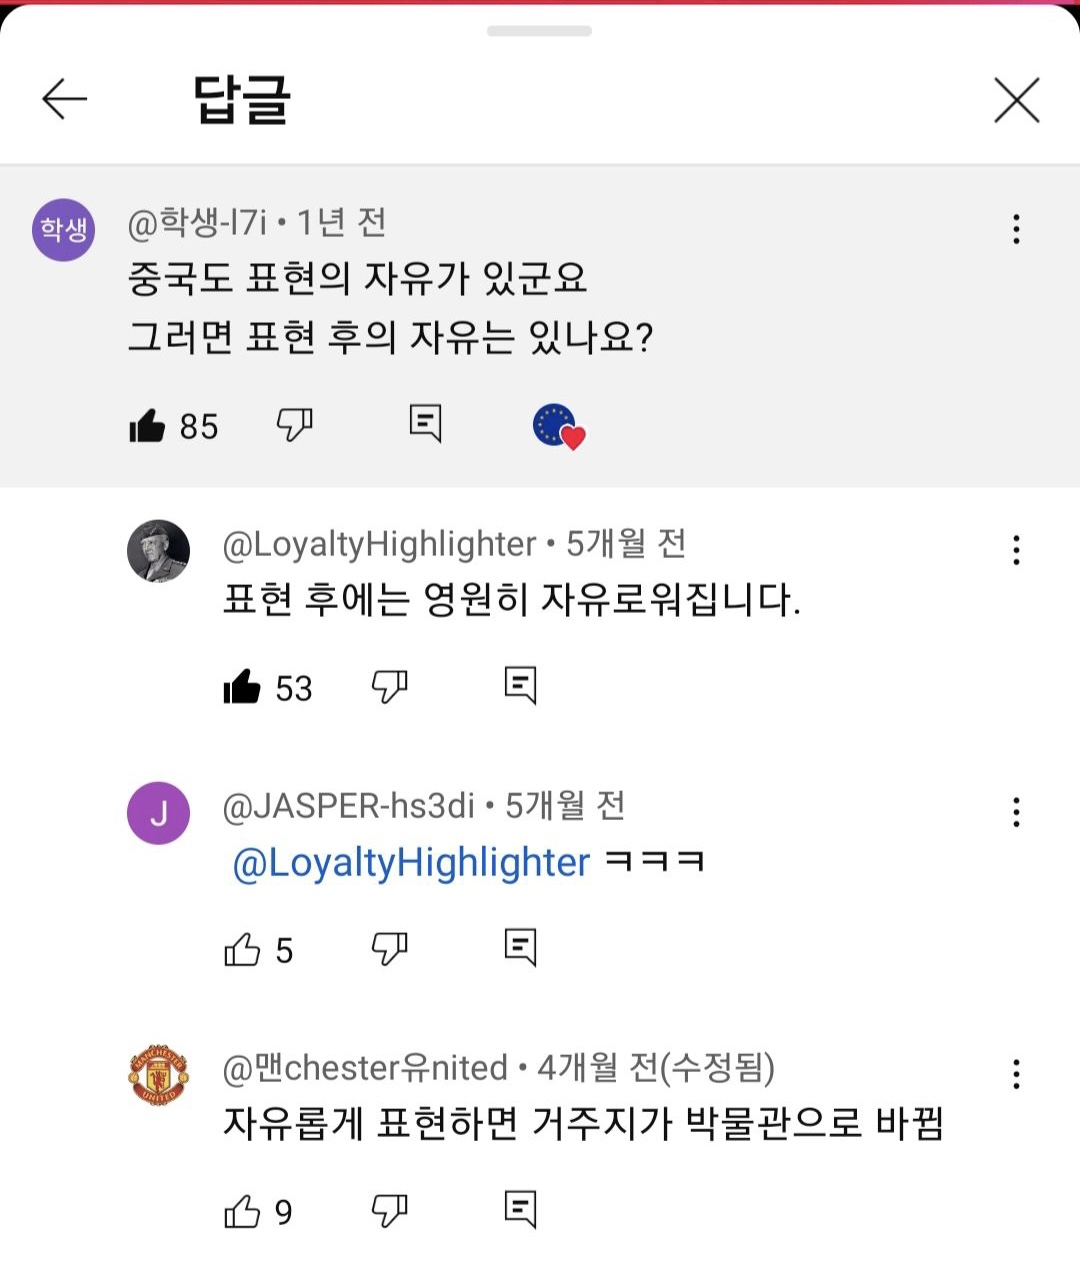Dislike the @LoyaltyHighlighter reply
The image size is (1080, 1274).
(389, 687)
